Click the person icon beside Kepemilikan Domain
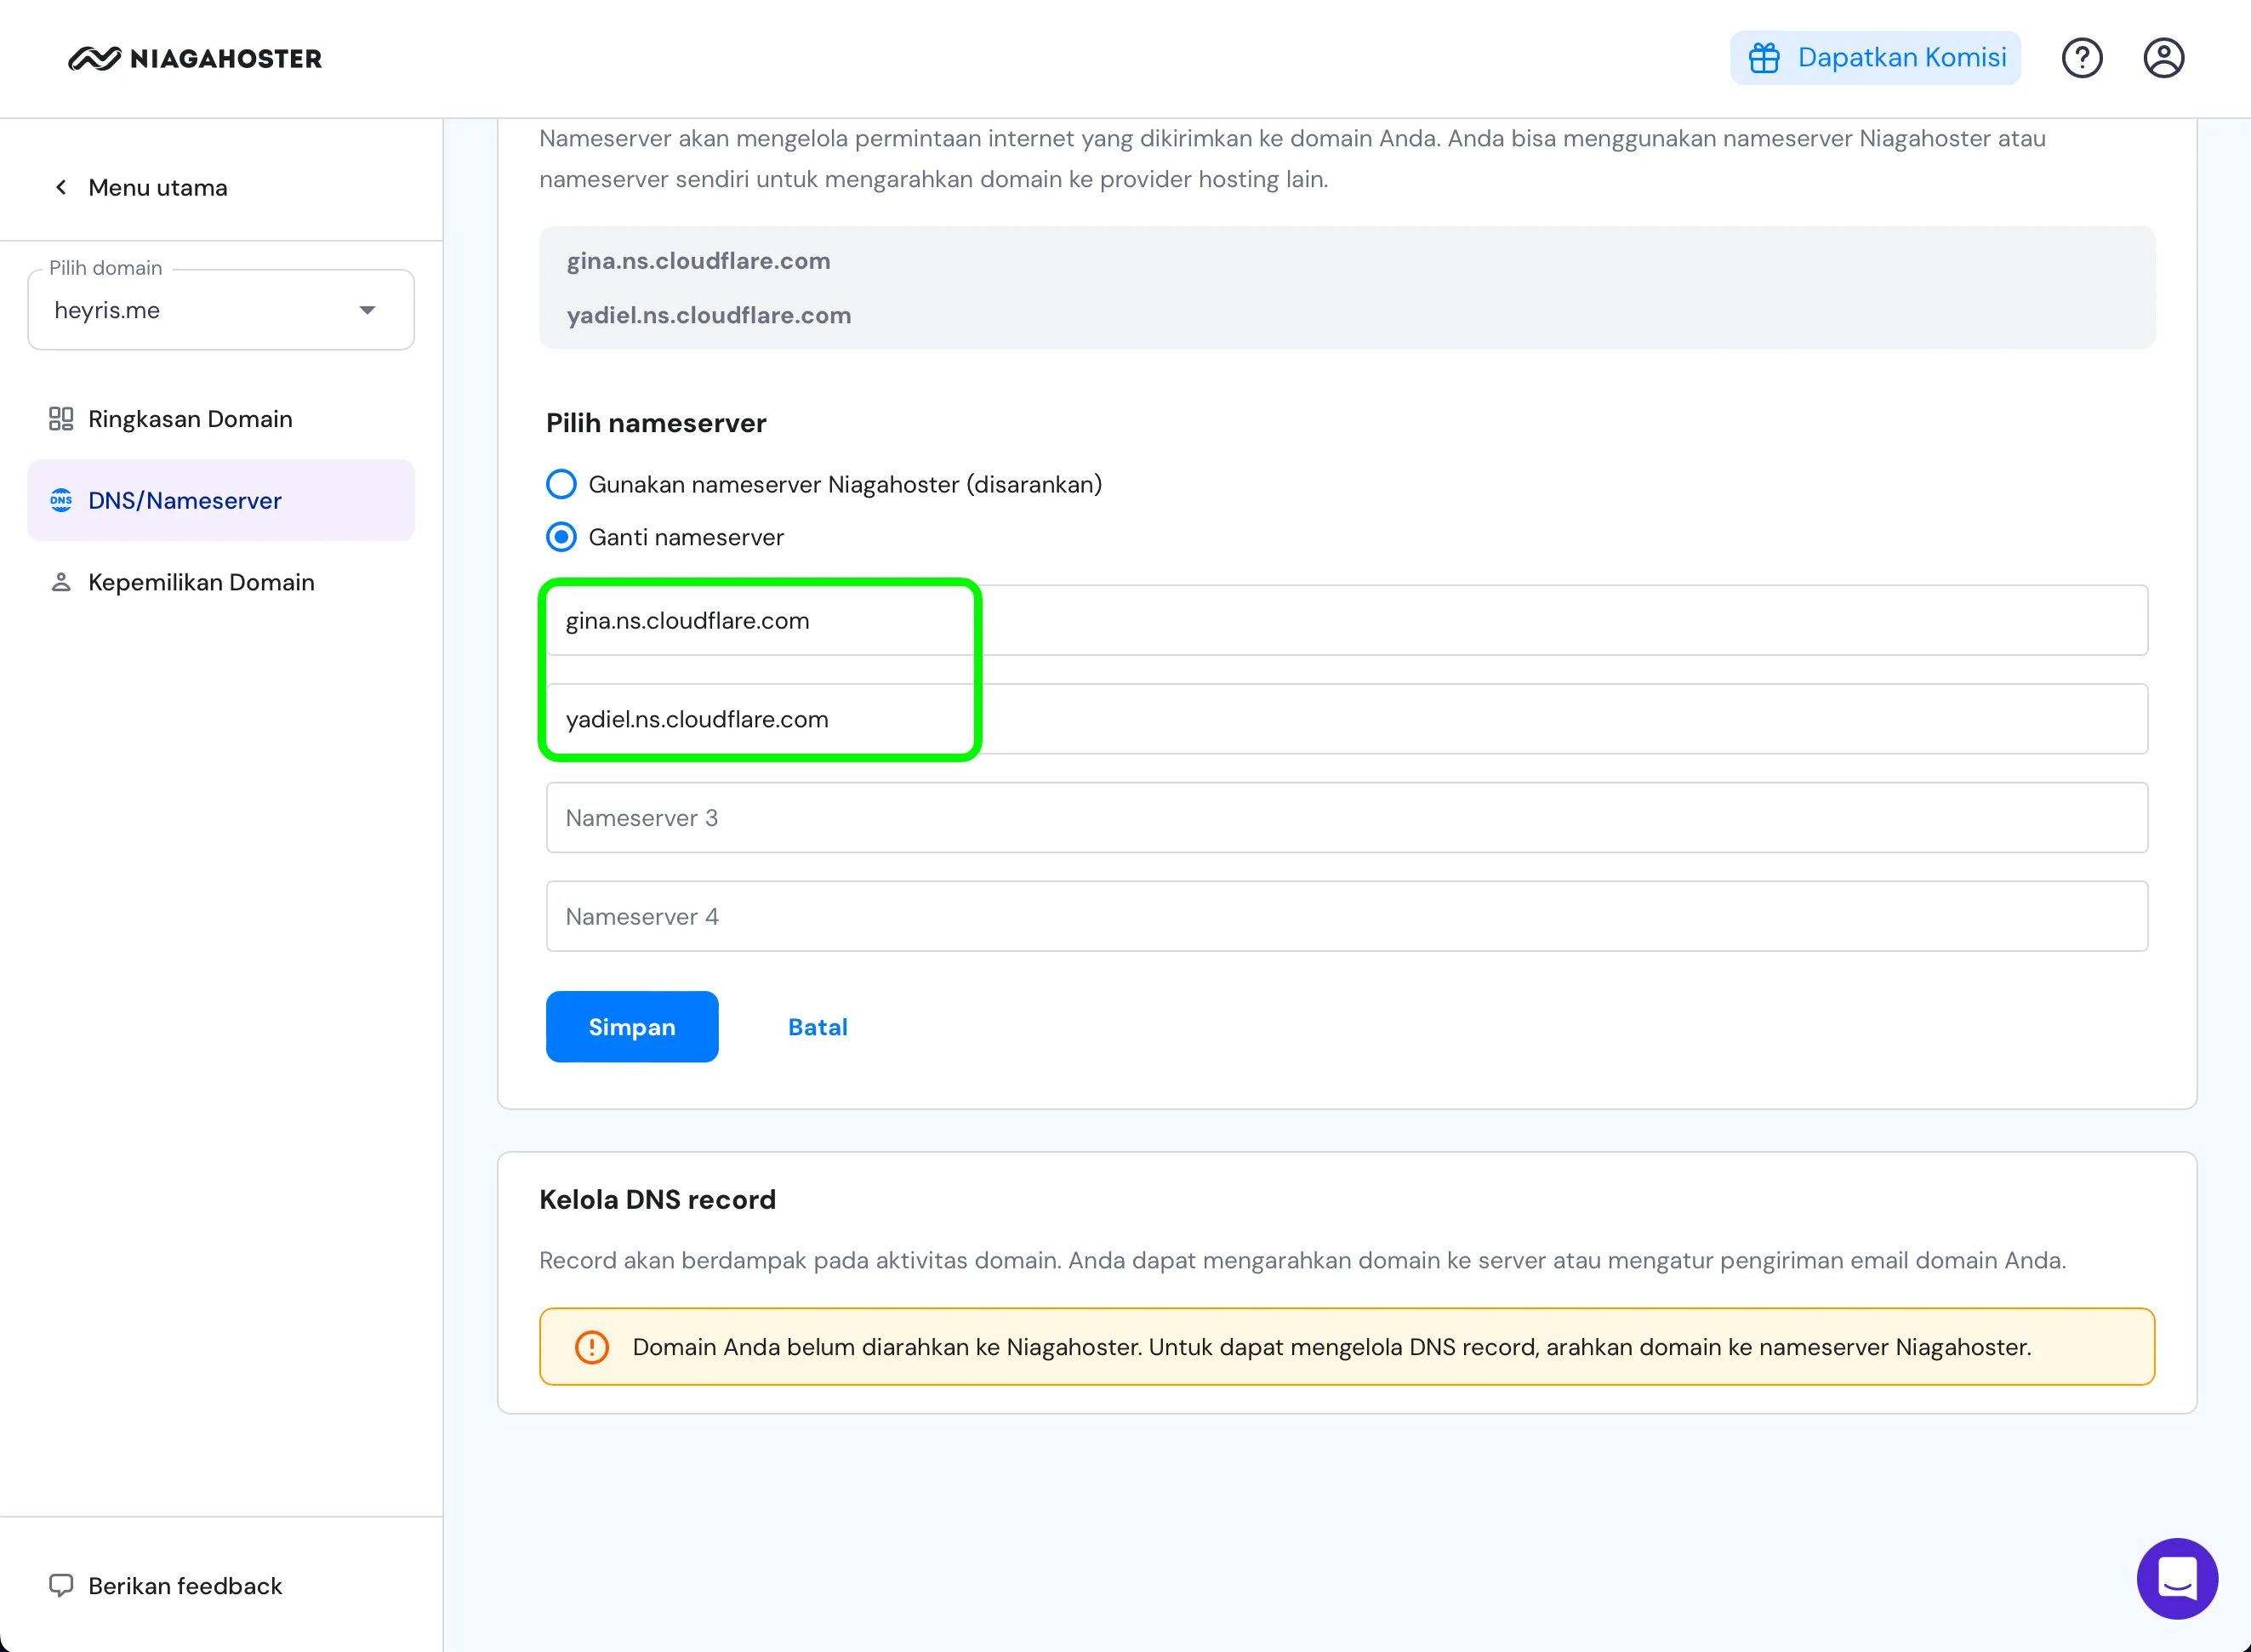This screenshot has height=1652, width=2251. 61,581
